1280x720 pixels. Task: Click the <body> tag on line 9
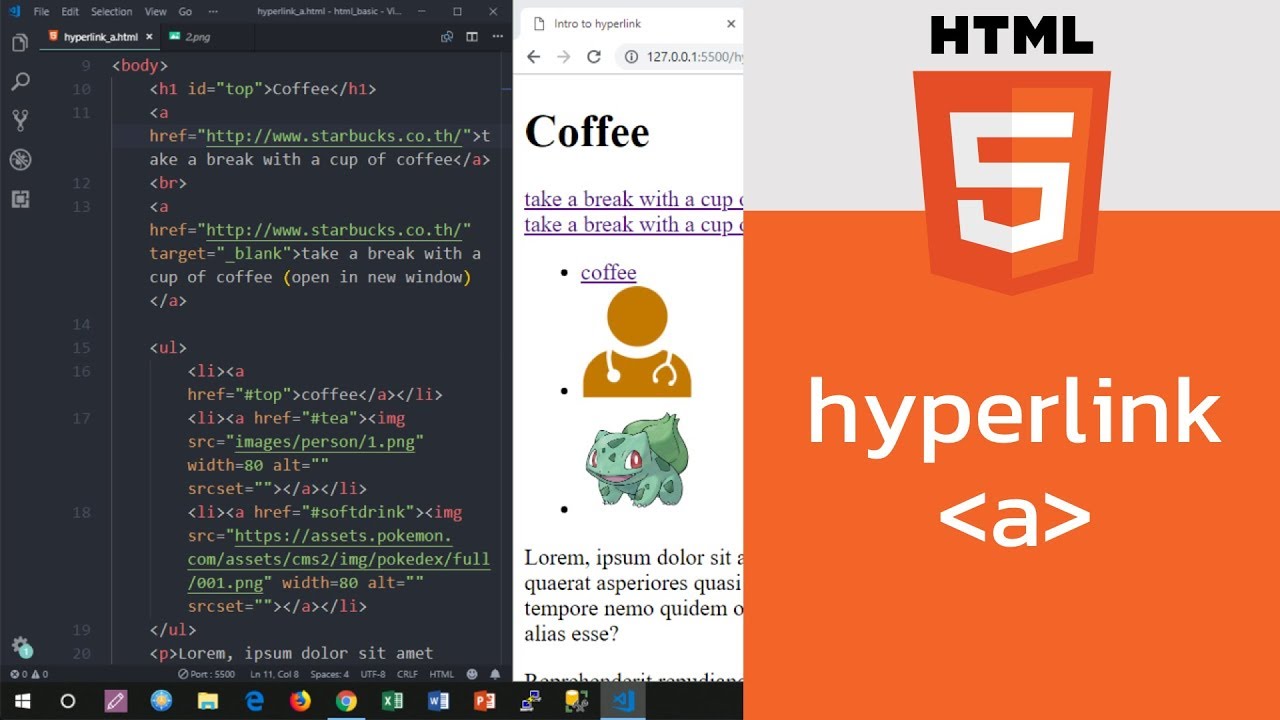point(140,66)
